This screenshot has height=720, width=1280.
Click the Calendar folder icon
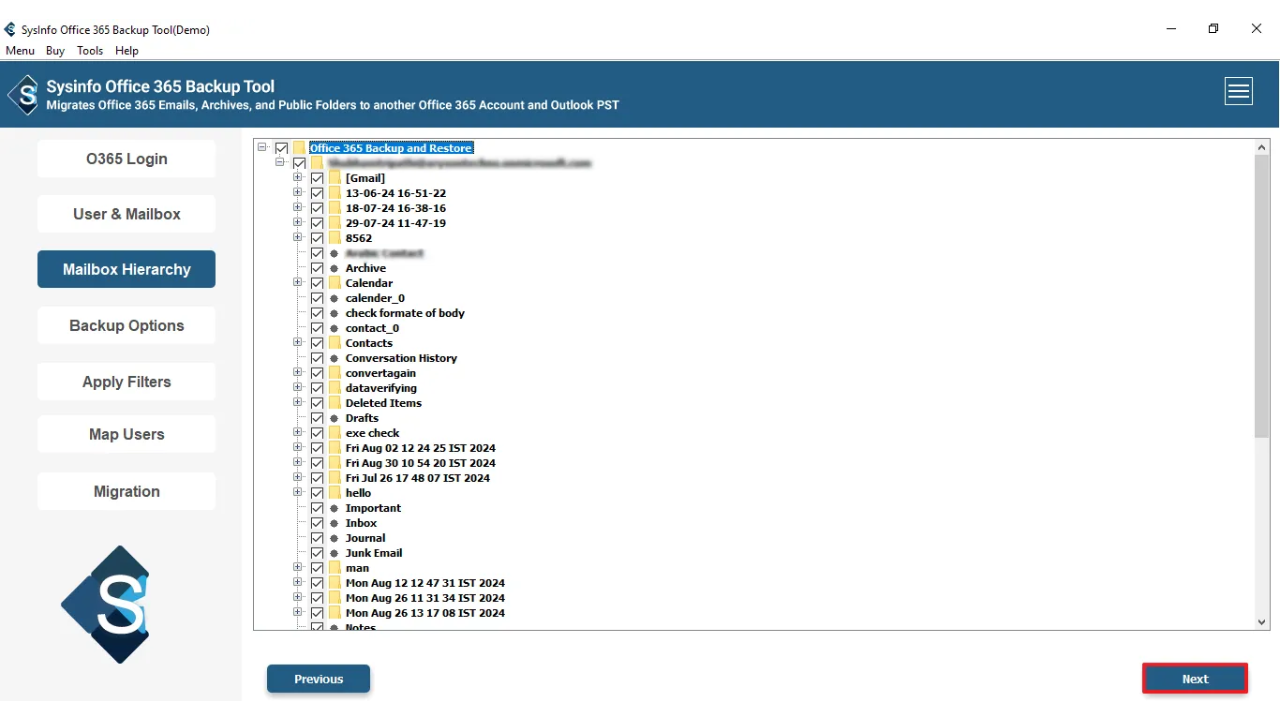click(x=335, y=283)
